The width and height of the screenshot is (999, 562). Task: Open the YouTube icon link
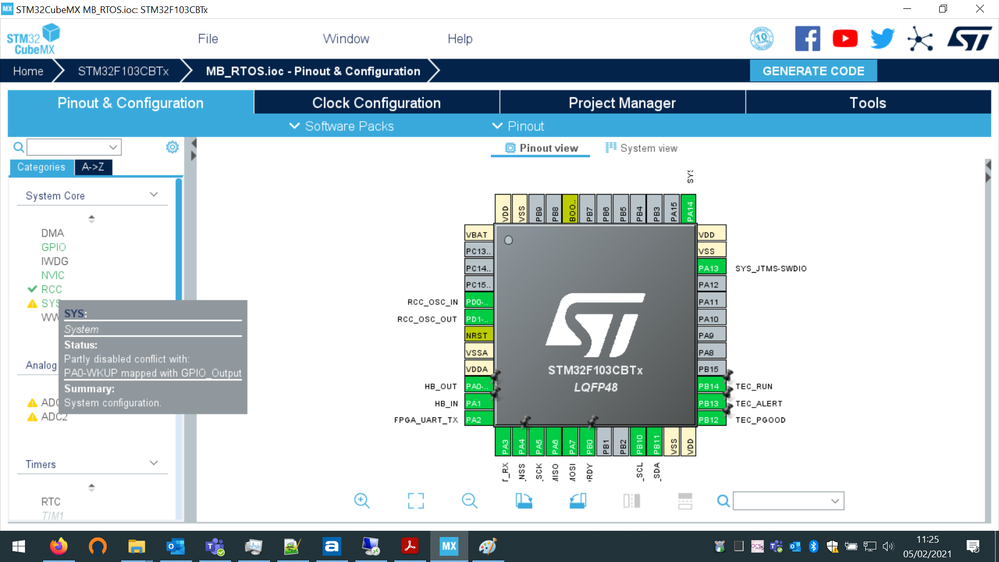click(x=845, y=39)
